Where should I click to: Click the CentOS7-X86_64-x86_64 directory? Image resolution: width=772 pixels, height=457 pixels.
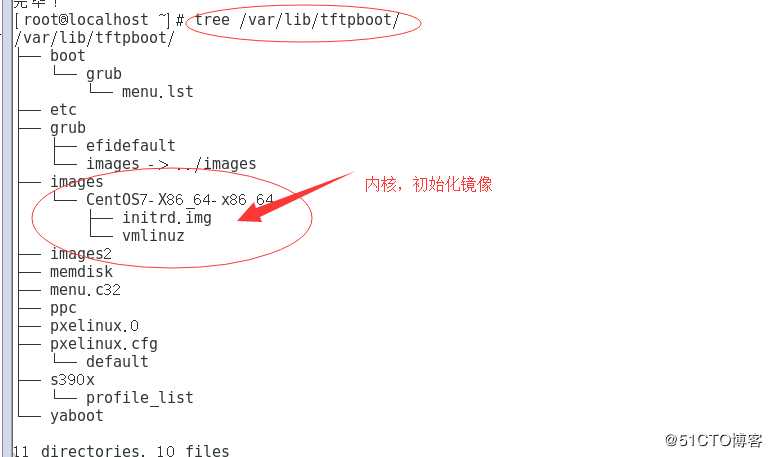click(x=180, y=199)
